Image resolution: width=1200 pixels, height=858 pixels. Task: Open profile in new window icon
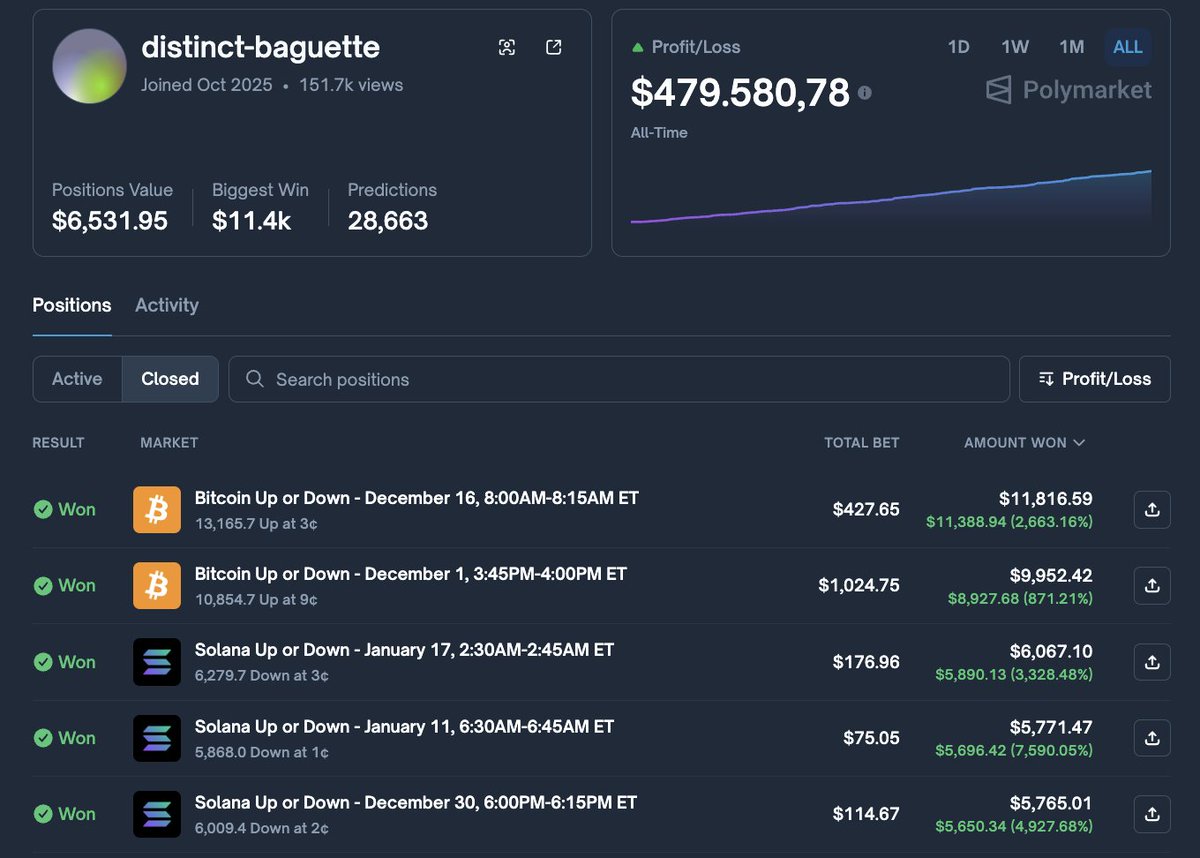click(554, 47)
